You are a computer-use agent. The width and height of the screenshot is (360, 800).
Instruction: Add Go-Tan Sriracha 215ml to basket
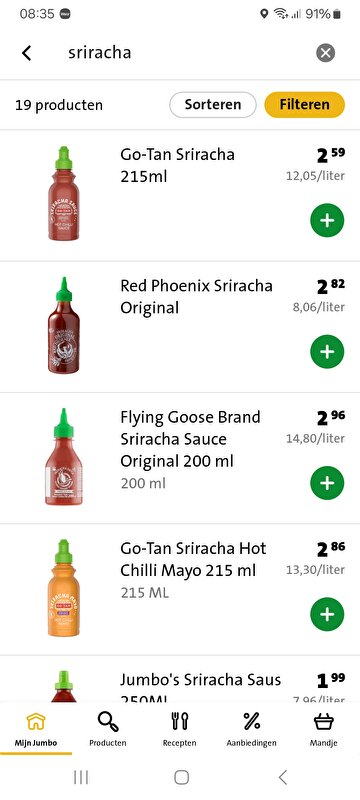[x=327, y=220]
